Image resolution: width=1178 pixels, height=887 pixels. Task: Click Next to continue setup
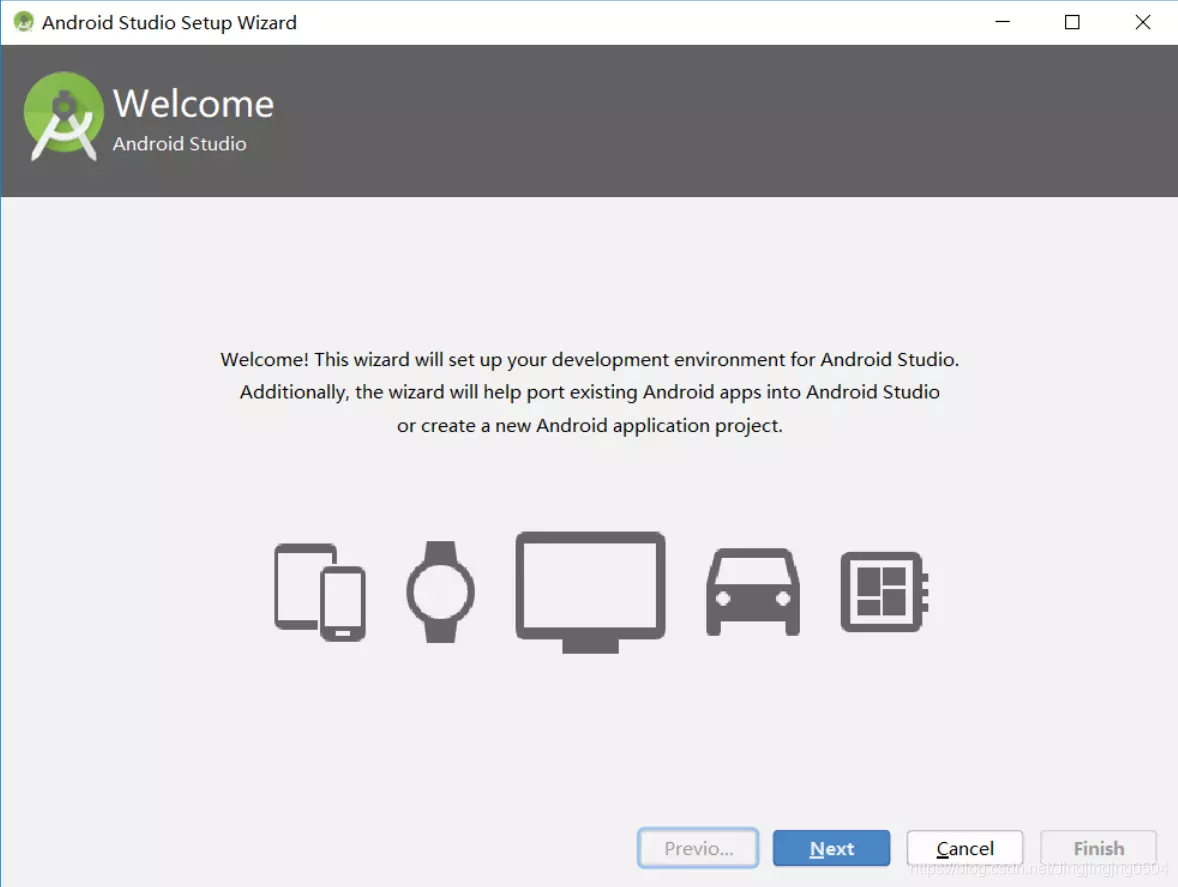coord(832,849)
